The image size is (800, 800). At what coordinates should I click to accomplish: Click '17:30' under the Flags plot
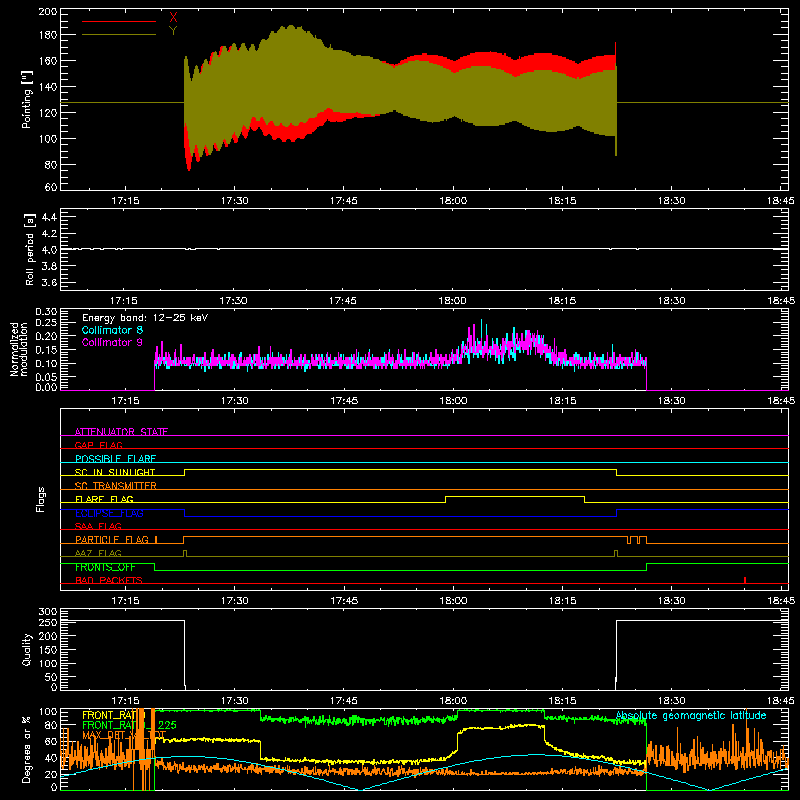click(x=234, y=601)
